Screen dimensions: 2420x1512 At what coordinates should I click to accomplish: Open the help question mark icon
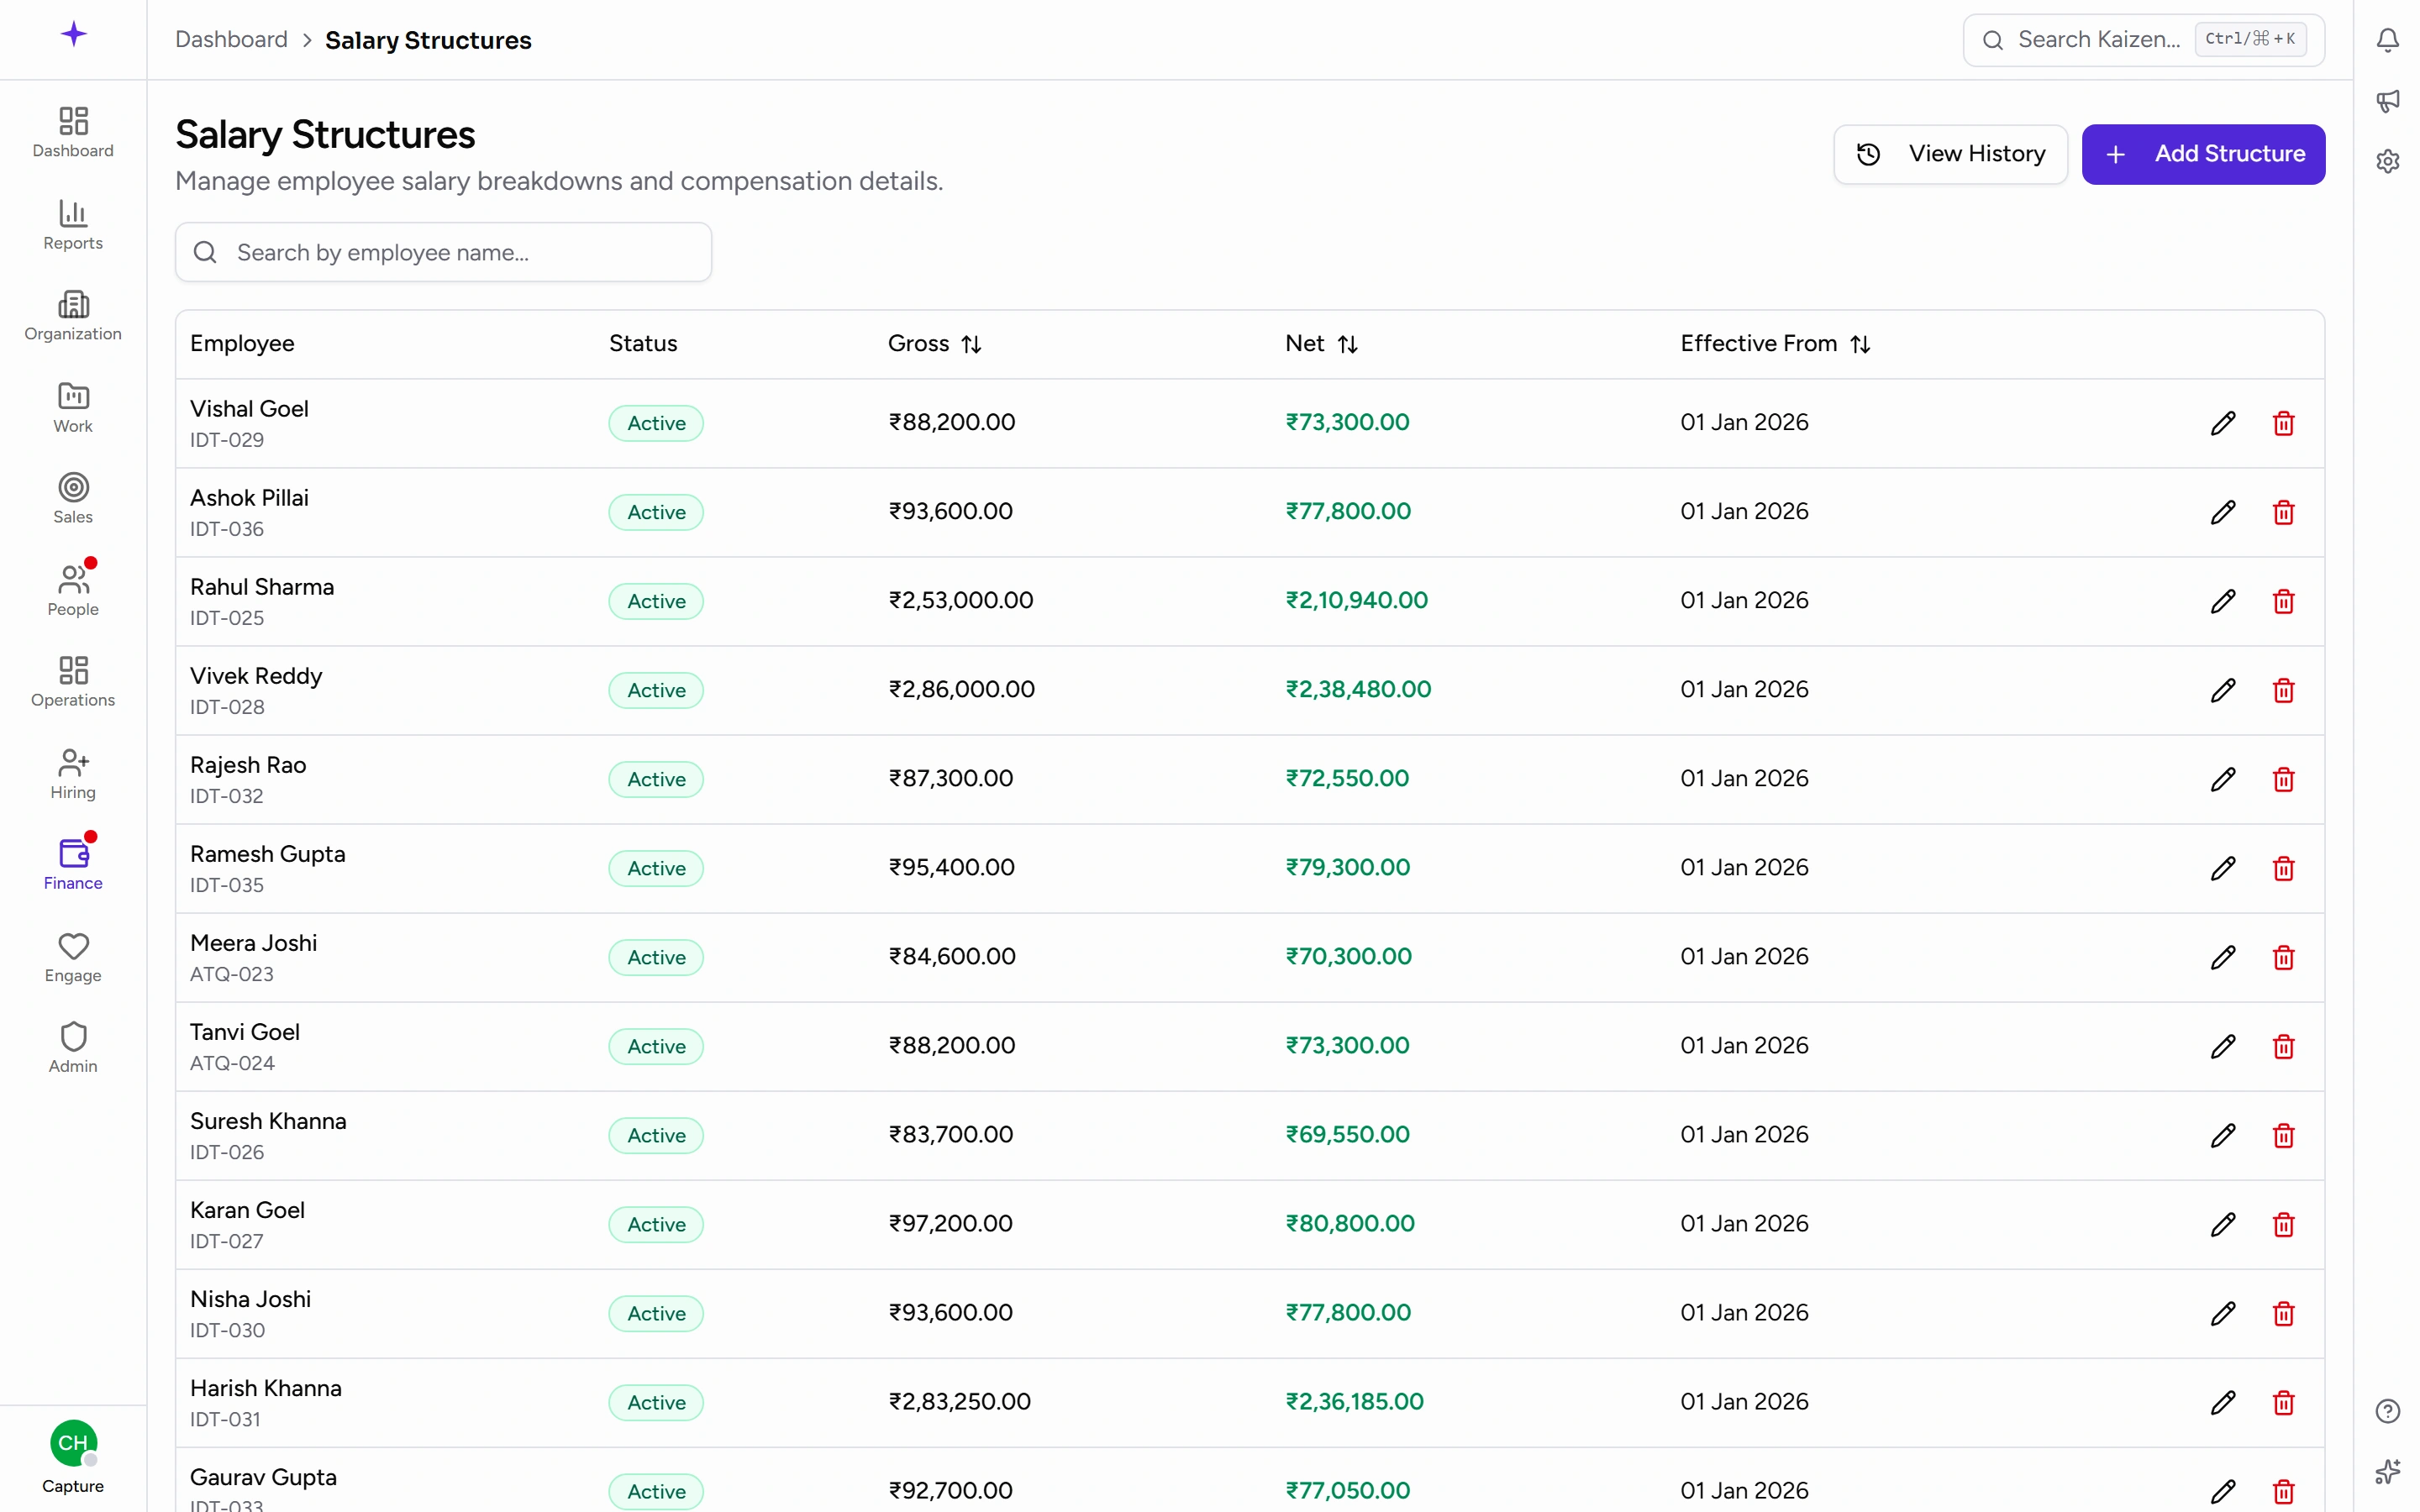click(x=2387, y=1411)
